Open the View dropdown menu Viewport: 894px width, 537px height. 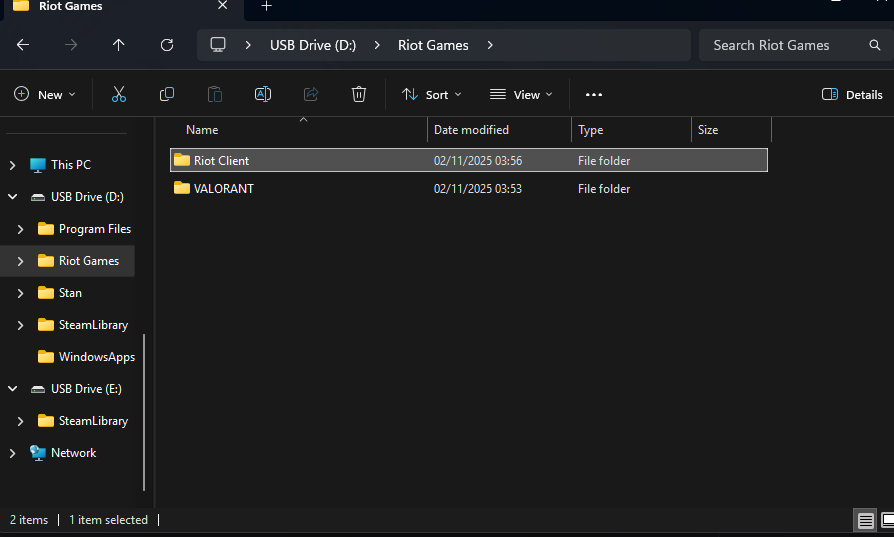[521, 95]
